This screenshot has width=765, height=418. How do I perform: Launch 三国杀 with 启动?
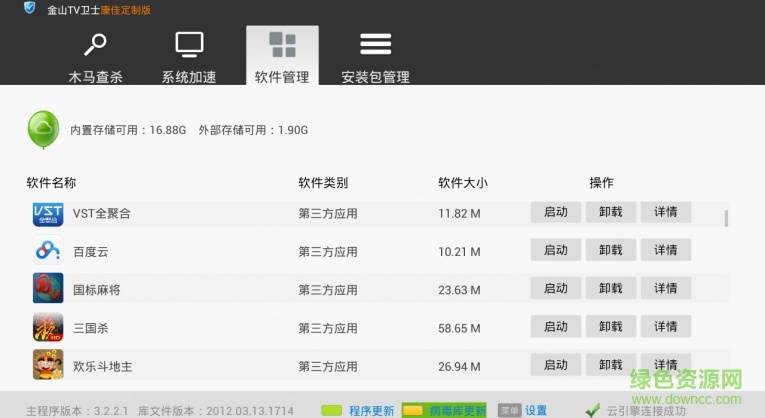[556, 326]
